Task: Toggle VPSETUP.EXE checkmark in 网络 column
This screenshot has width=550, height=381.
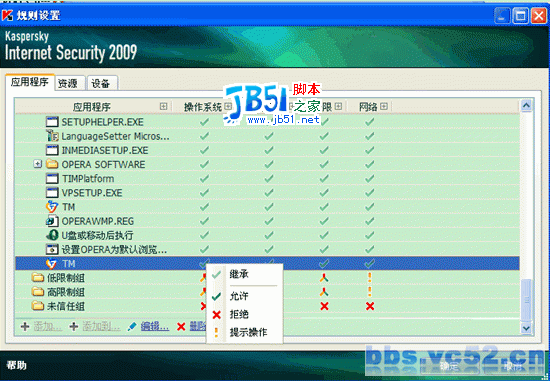Action: coord(369,193)
